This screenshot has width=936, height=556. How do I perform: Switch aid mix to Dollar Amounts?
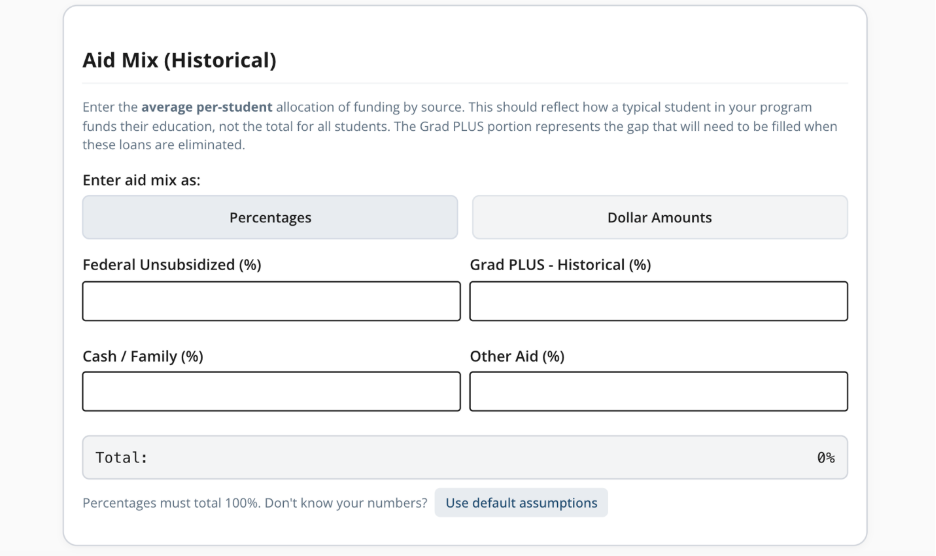[659, 217]
